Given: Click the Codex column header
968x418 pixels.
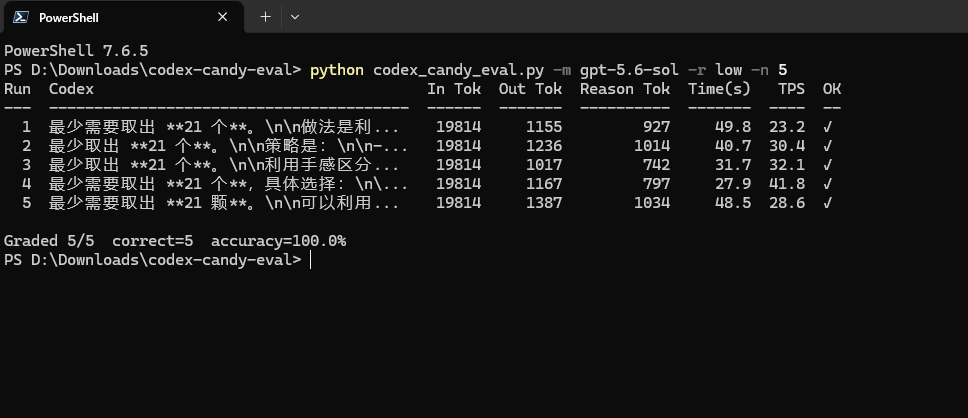Looking at the screenshot, I should coord(71,89).
